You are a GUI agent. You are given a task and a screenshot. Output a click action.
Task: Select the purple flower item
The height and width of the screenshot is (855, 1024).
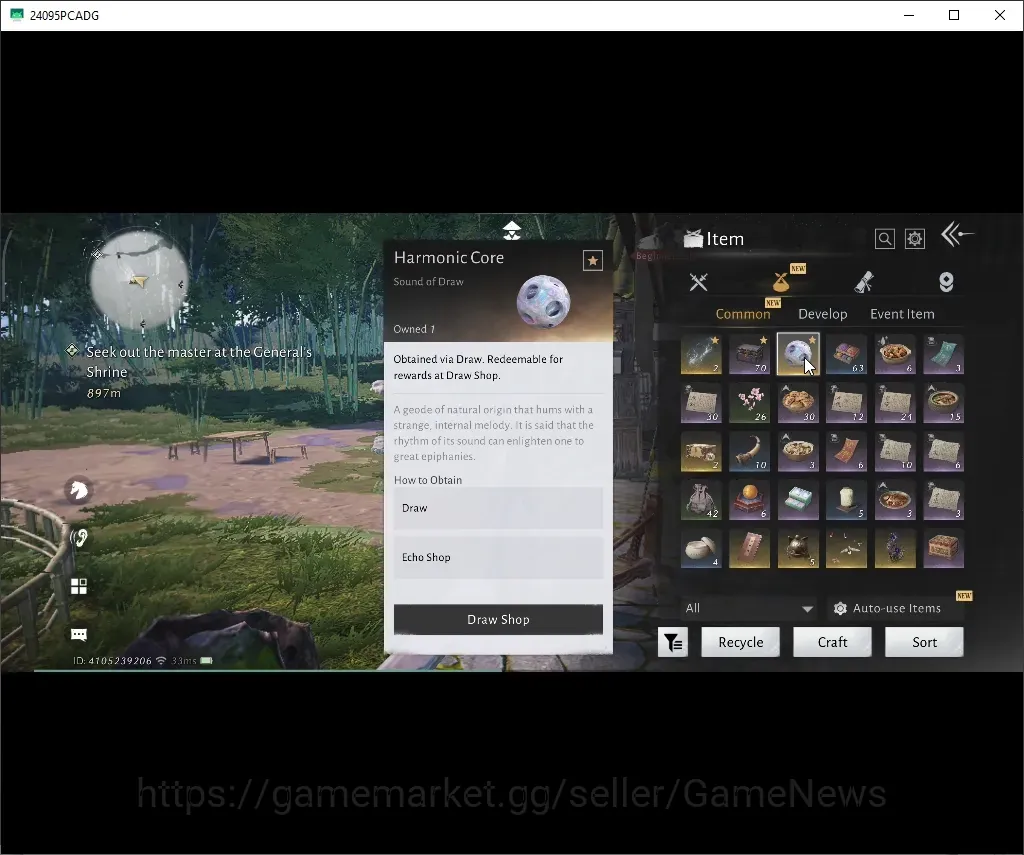coord(895,548)
